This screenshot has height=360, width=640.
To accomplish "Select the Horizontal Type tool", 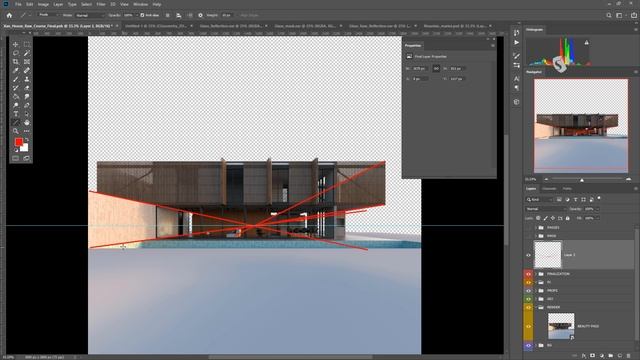I will (x=16, y=114).
